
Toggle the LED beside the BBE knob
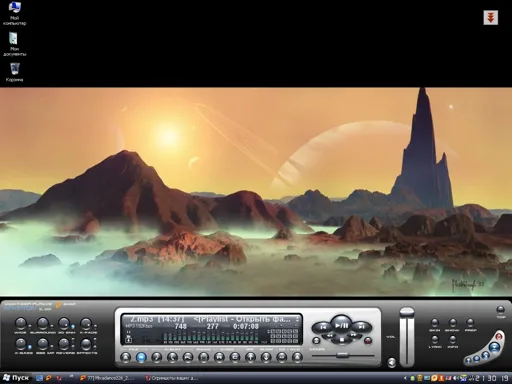tap(52, 347)
